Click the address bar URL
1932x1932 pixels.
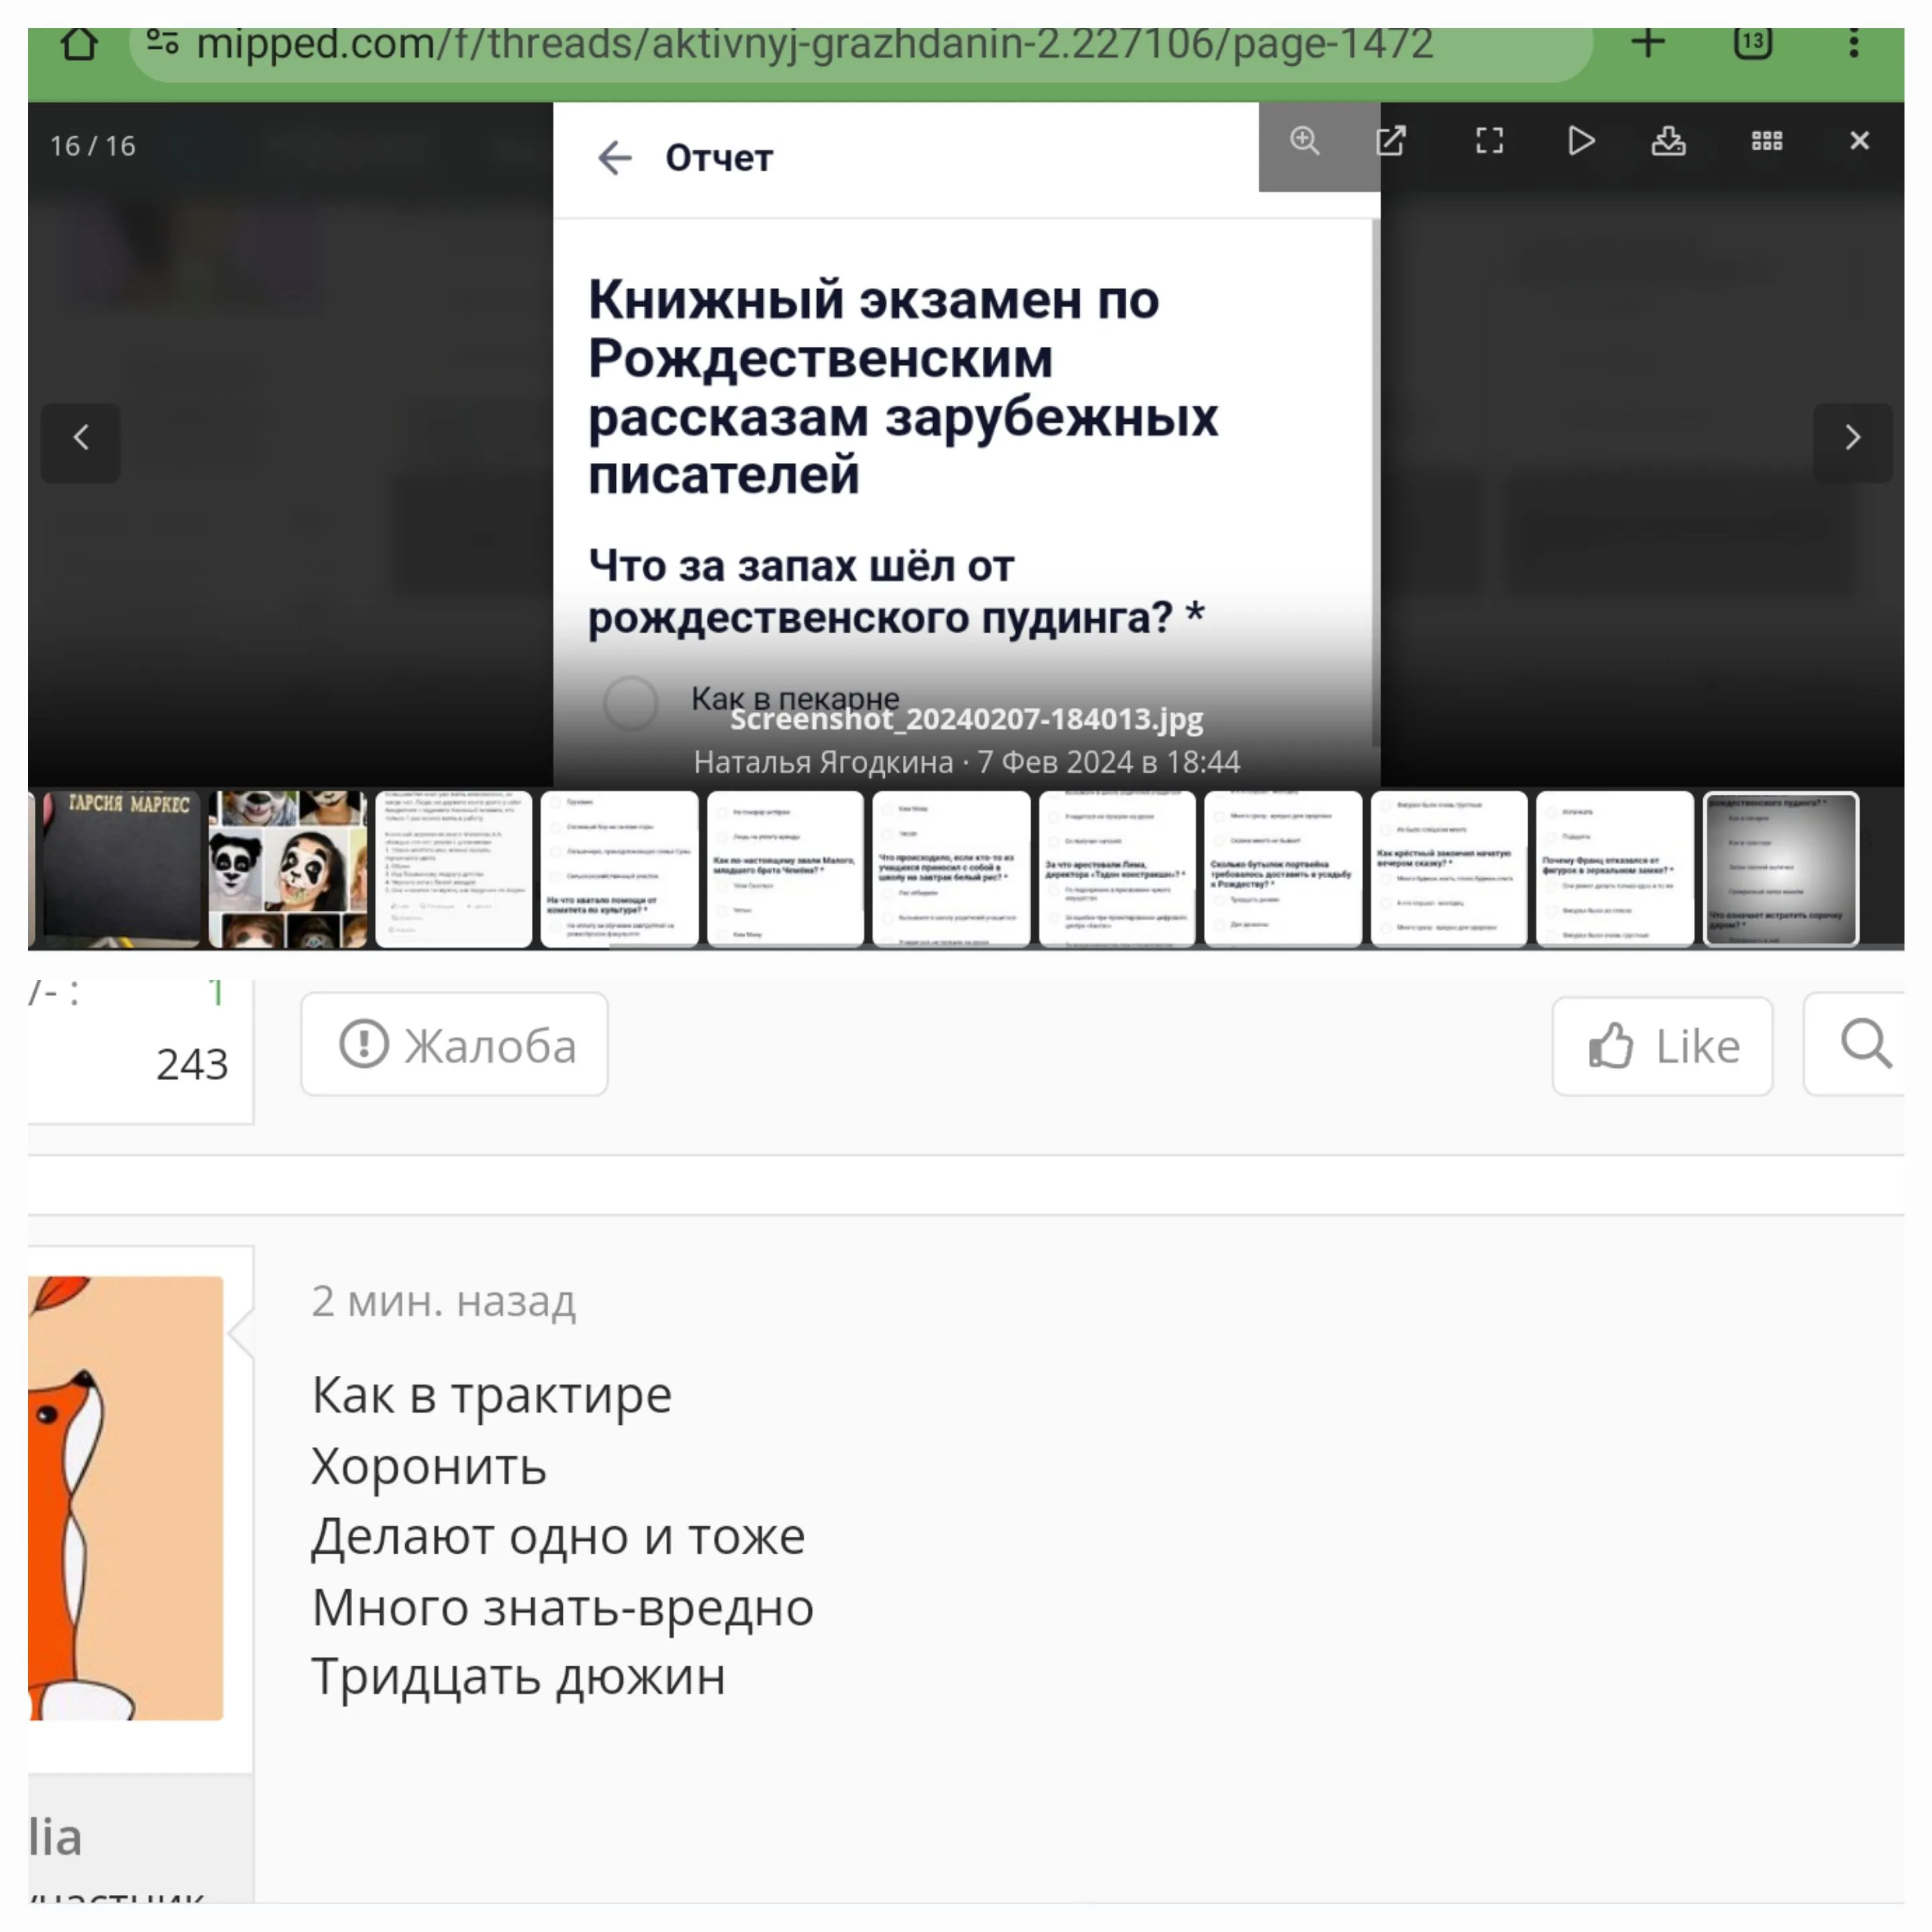click(814, 44)
